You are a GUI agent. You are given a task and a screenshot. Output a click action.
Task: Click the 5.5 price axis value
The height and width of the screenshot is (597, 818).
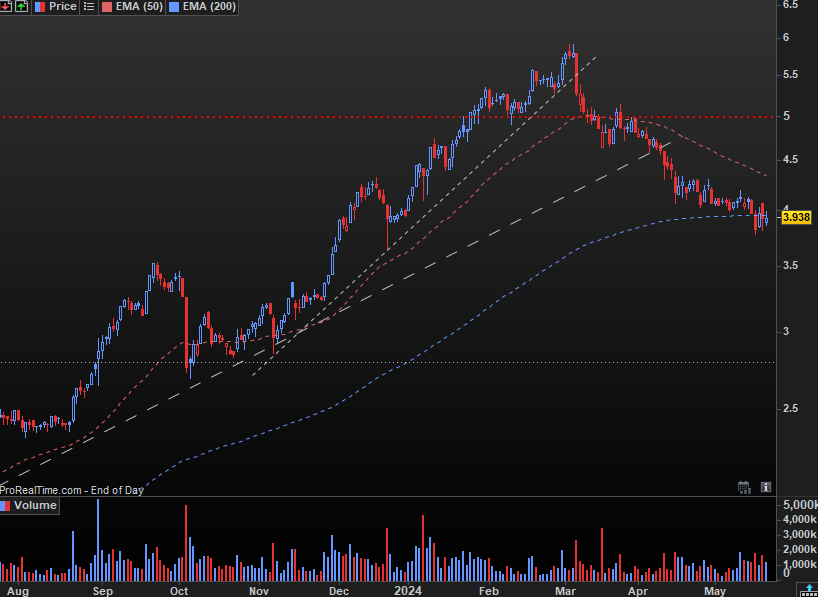pyautogui.click(x=791, y=75)
